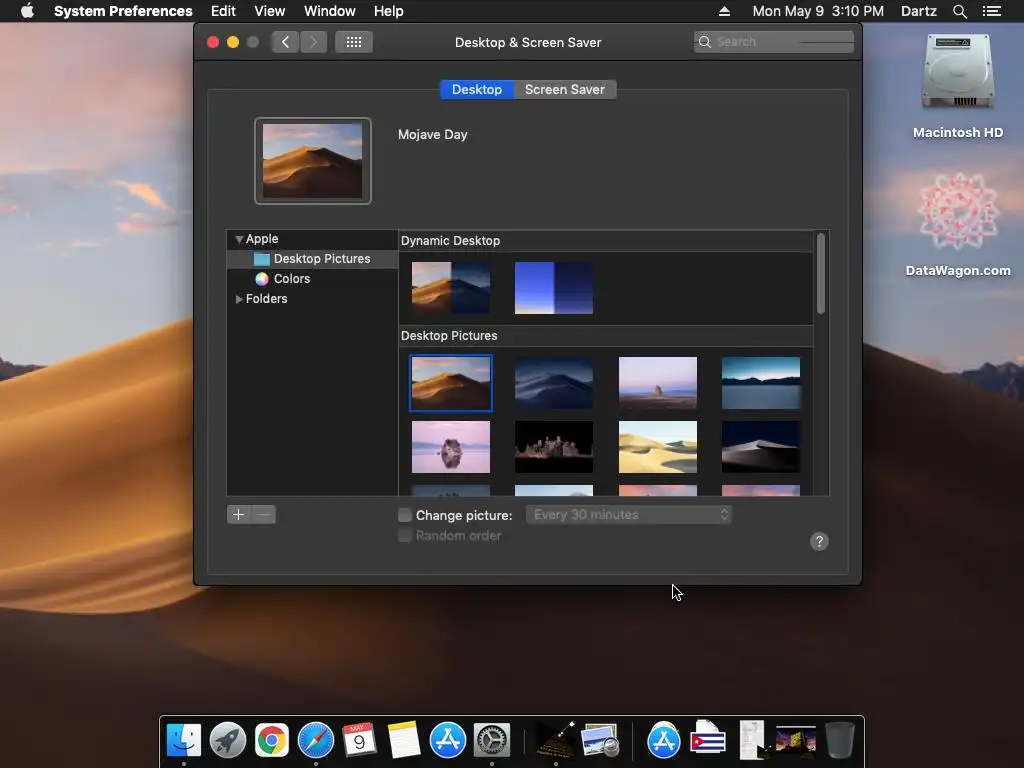
Task: Select the dark lake with teal horizon thumbnail
Action: tap(761, 383)
